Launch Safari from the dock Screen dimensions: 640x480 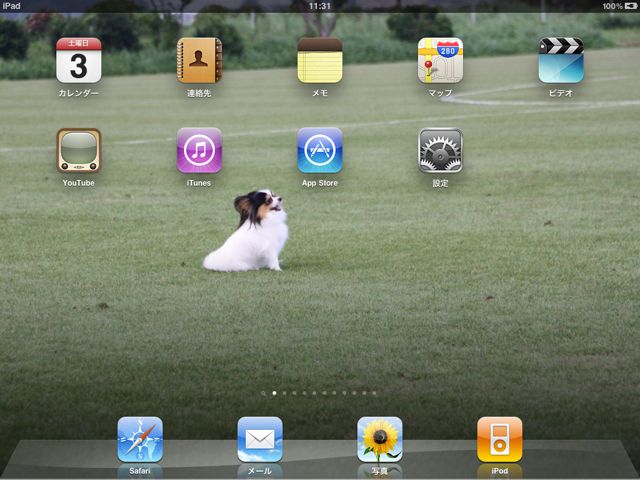coord(140,440)
